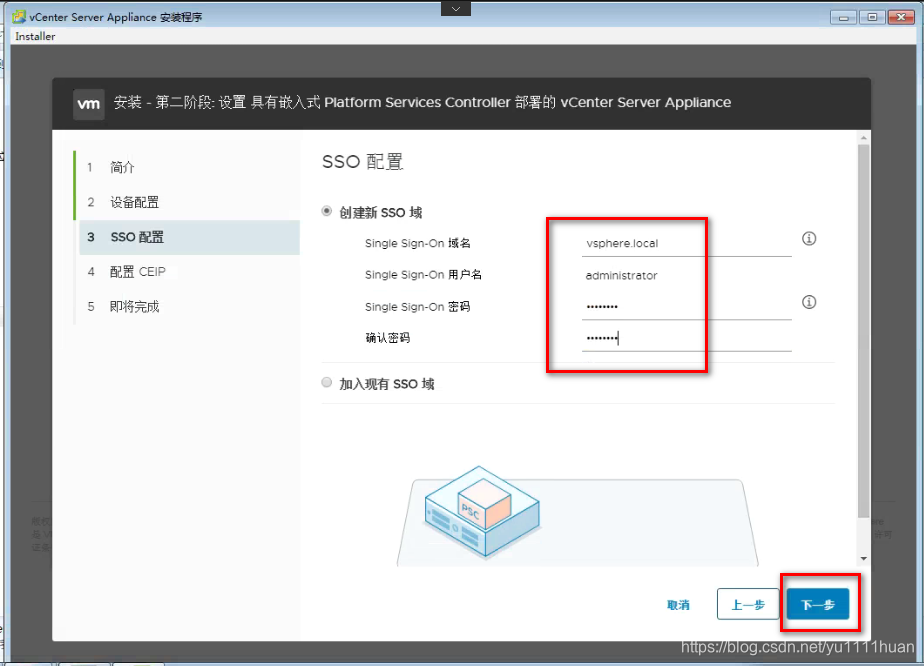Expand the collapsed top chevron handle
This screenshot has width=924, height=666.
pos(456,8)
